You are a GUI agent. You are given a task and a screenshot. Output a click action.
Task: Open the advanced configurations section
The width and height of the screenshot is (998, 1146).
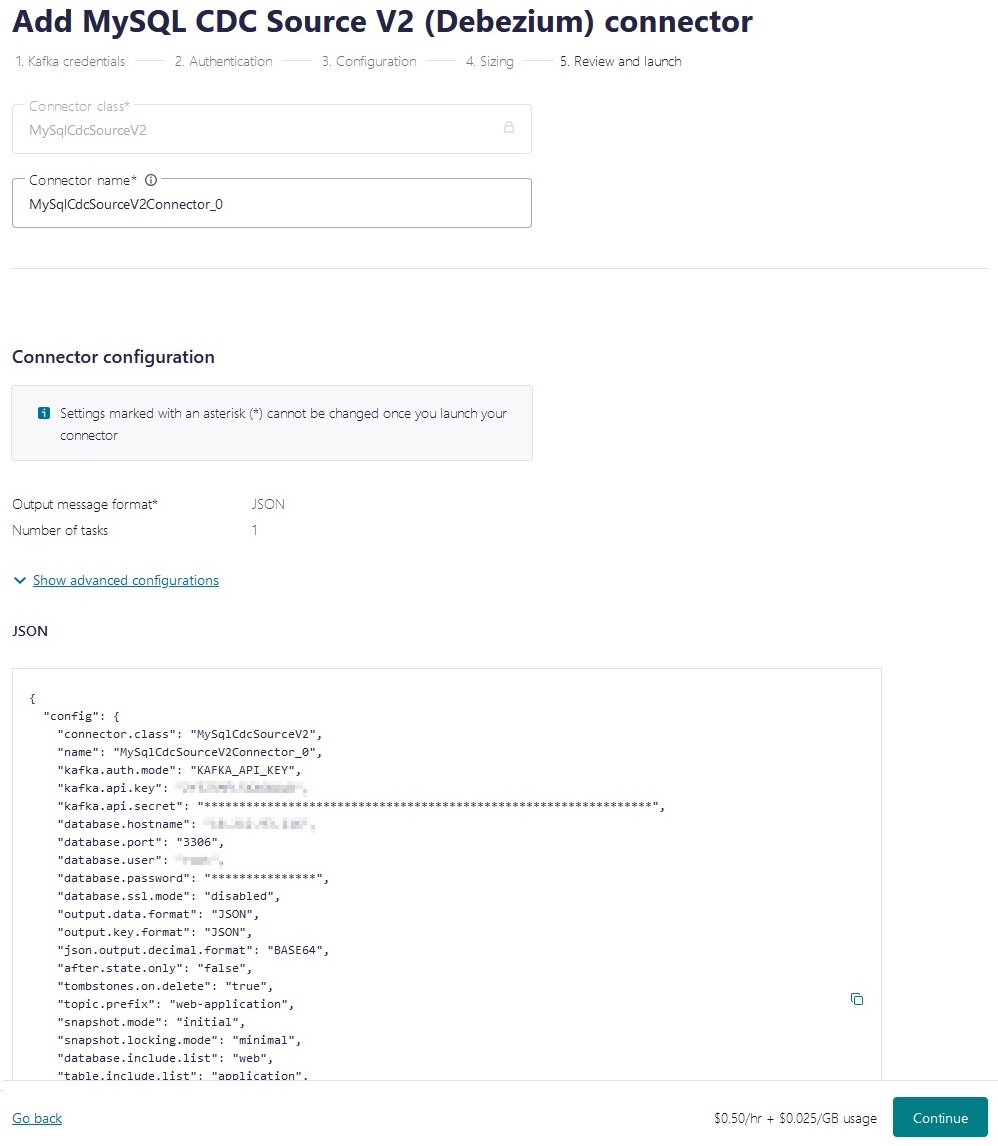pos(126,580)
